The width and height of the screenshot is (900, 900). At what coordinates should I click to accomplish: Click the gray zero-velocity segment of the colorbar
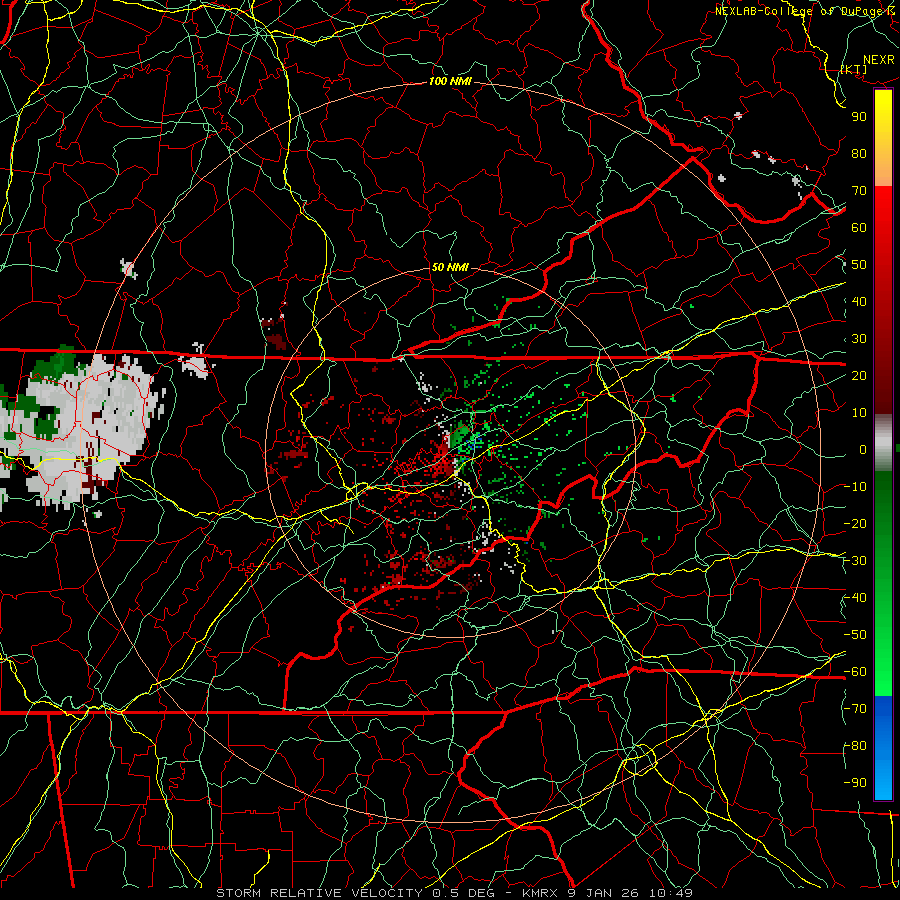(883, 442)
